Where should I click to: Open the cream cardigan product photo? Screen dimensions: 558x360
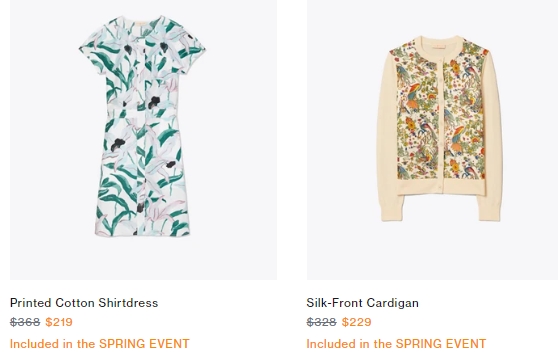pyautogui.click(x=432, y=139)
